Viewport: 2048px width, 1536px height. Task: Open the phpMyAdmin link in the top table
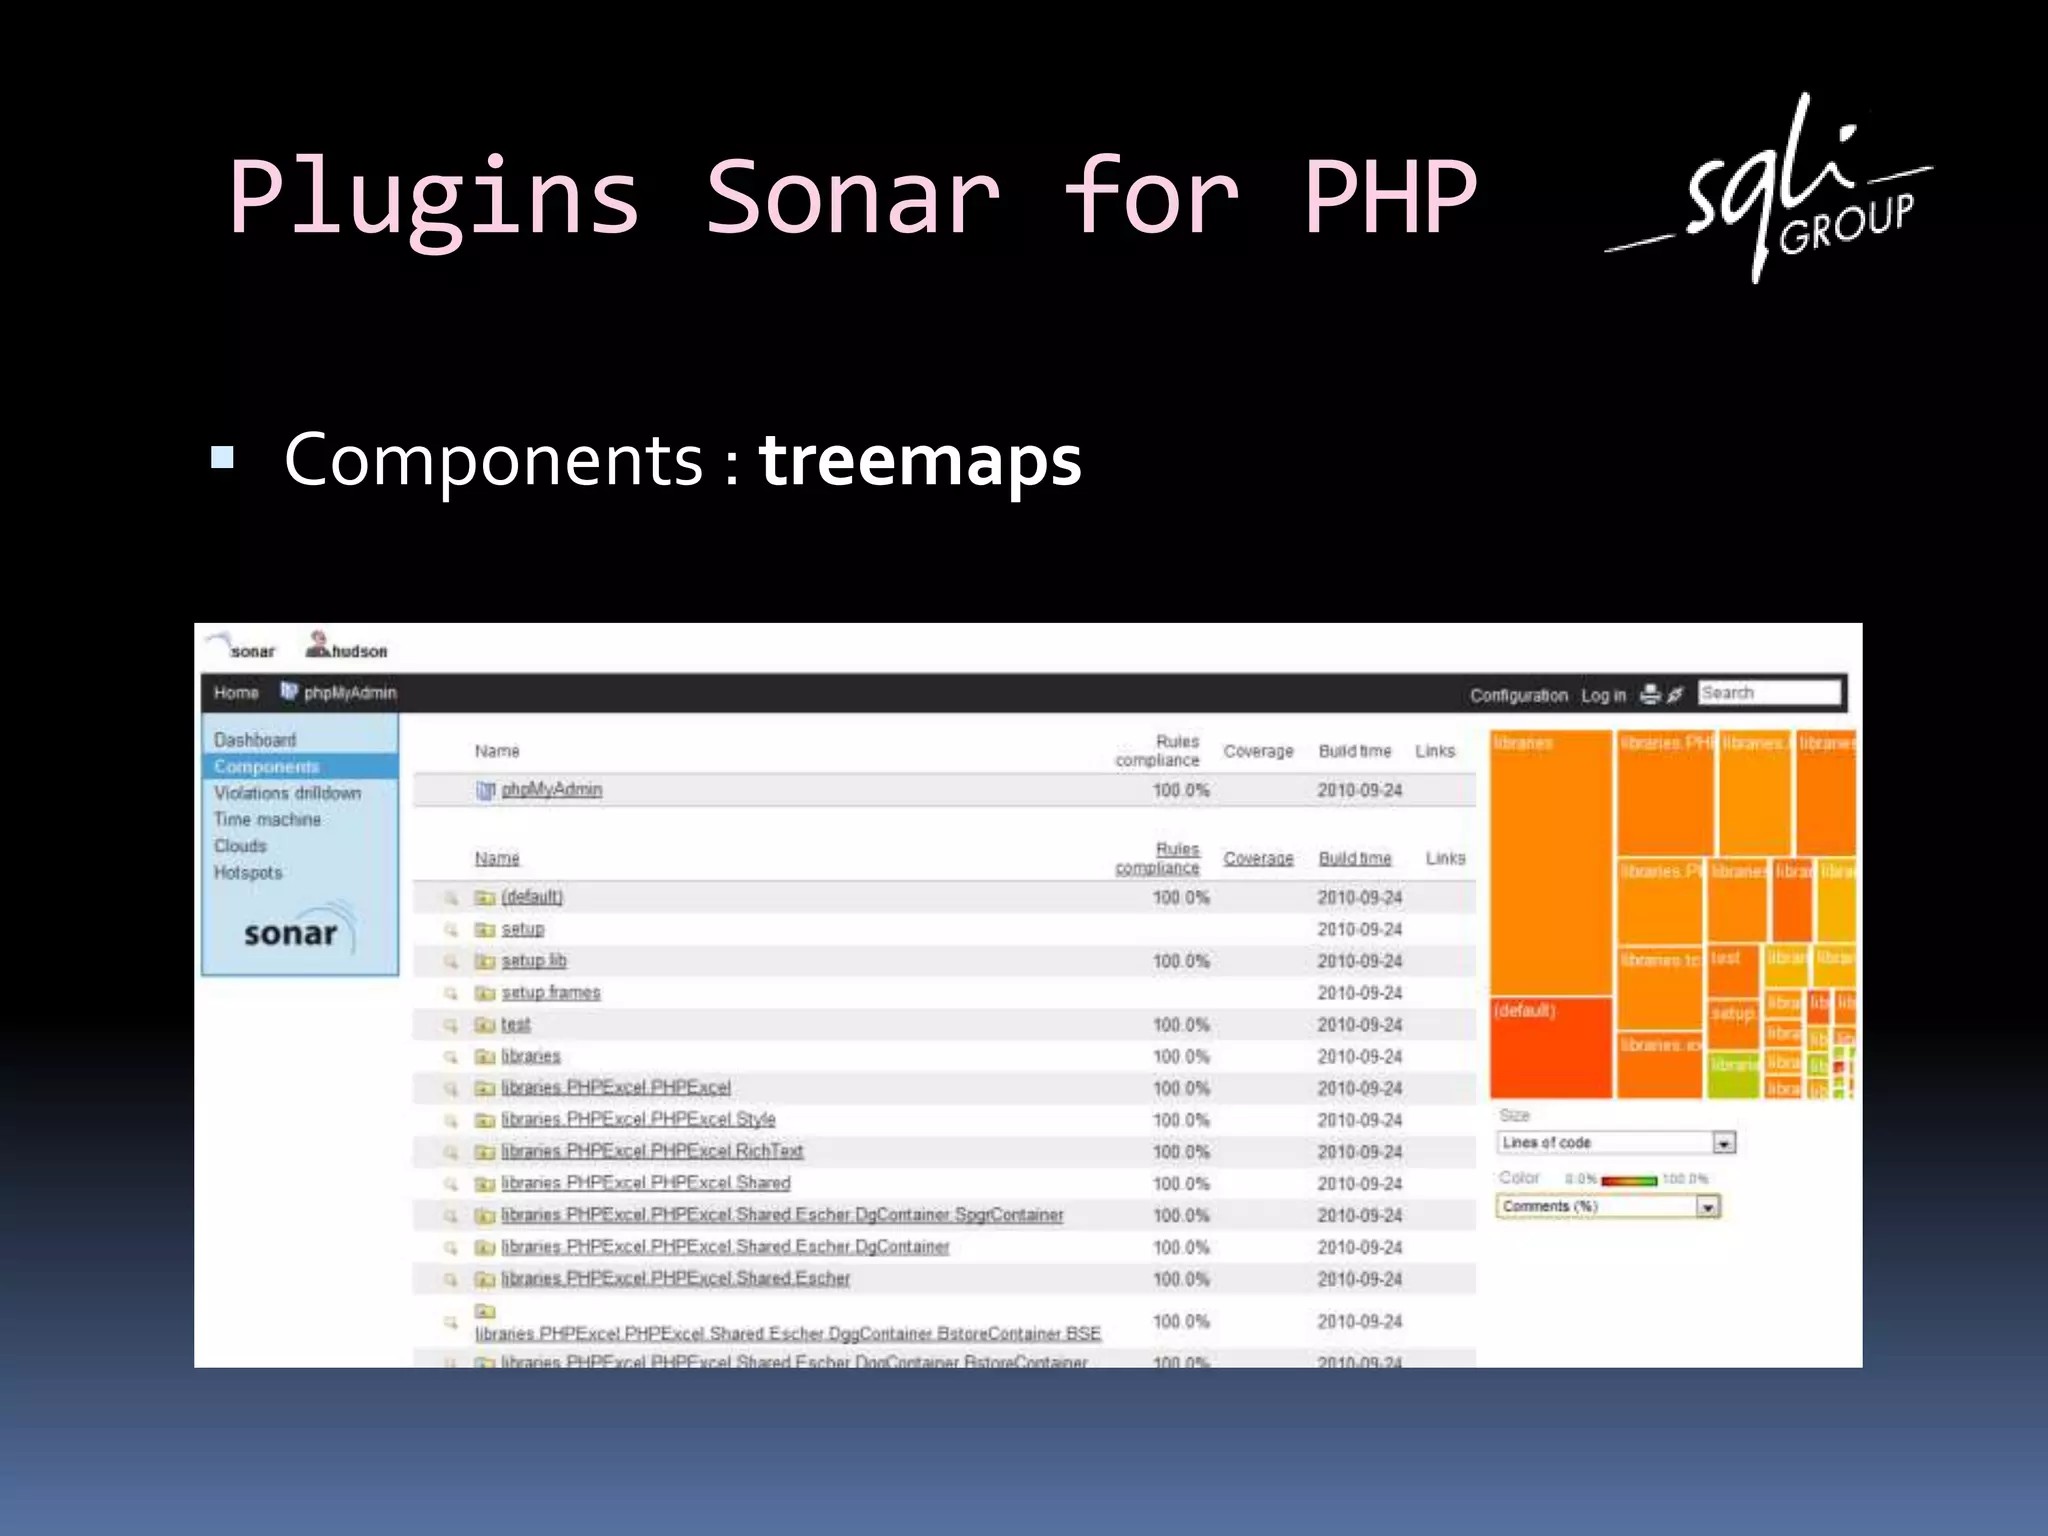pyautogui.click(x=552, y=789)
